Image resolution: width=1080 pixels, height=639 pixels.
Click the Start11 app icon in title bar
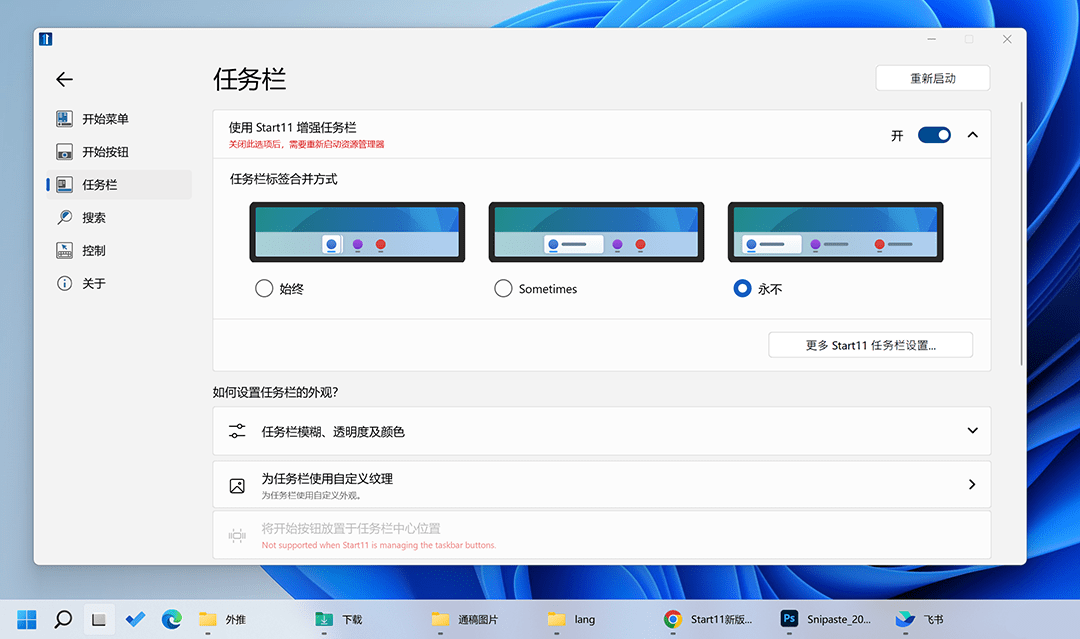click(45, 39)
